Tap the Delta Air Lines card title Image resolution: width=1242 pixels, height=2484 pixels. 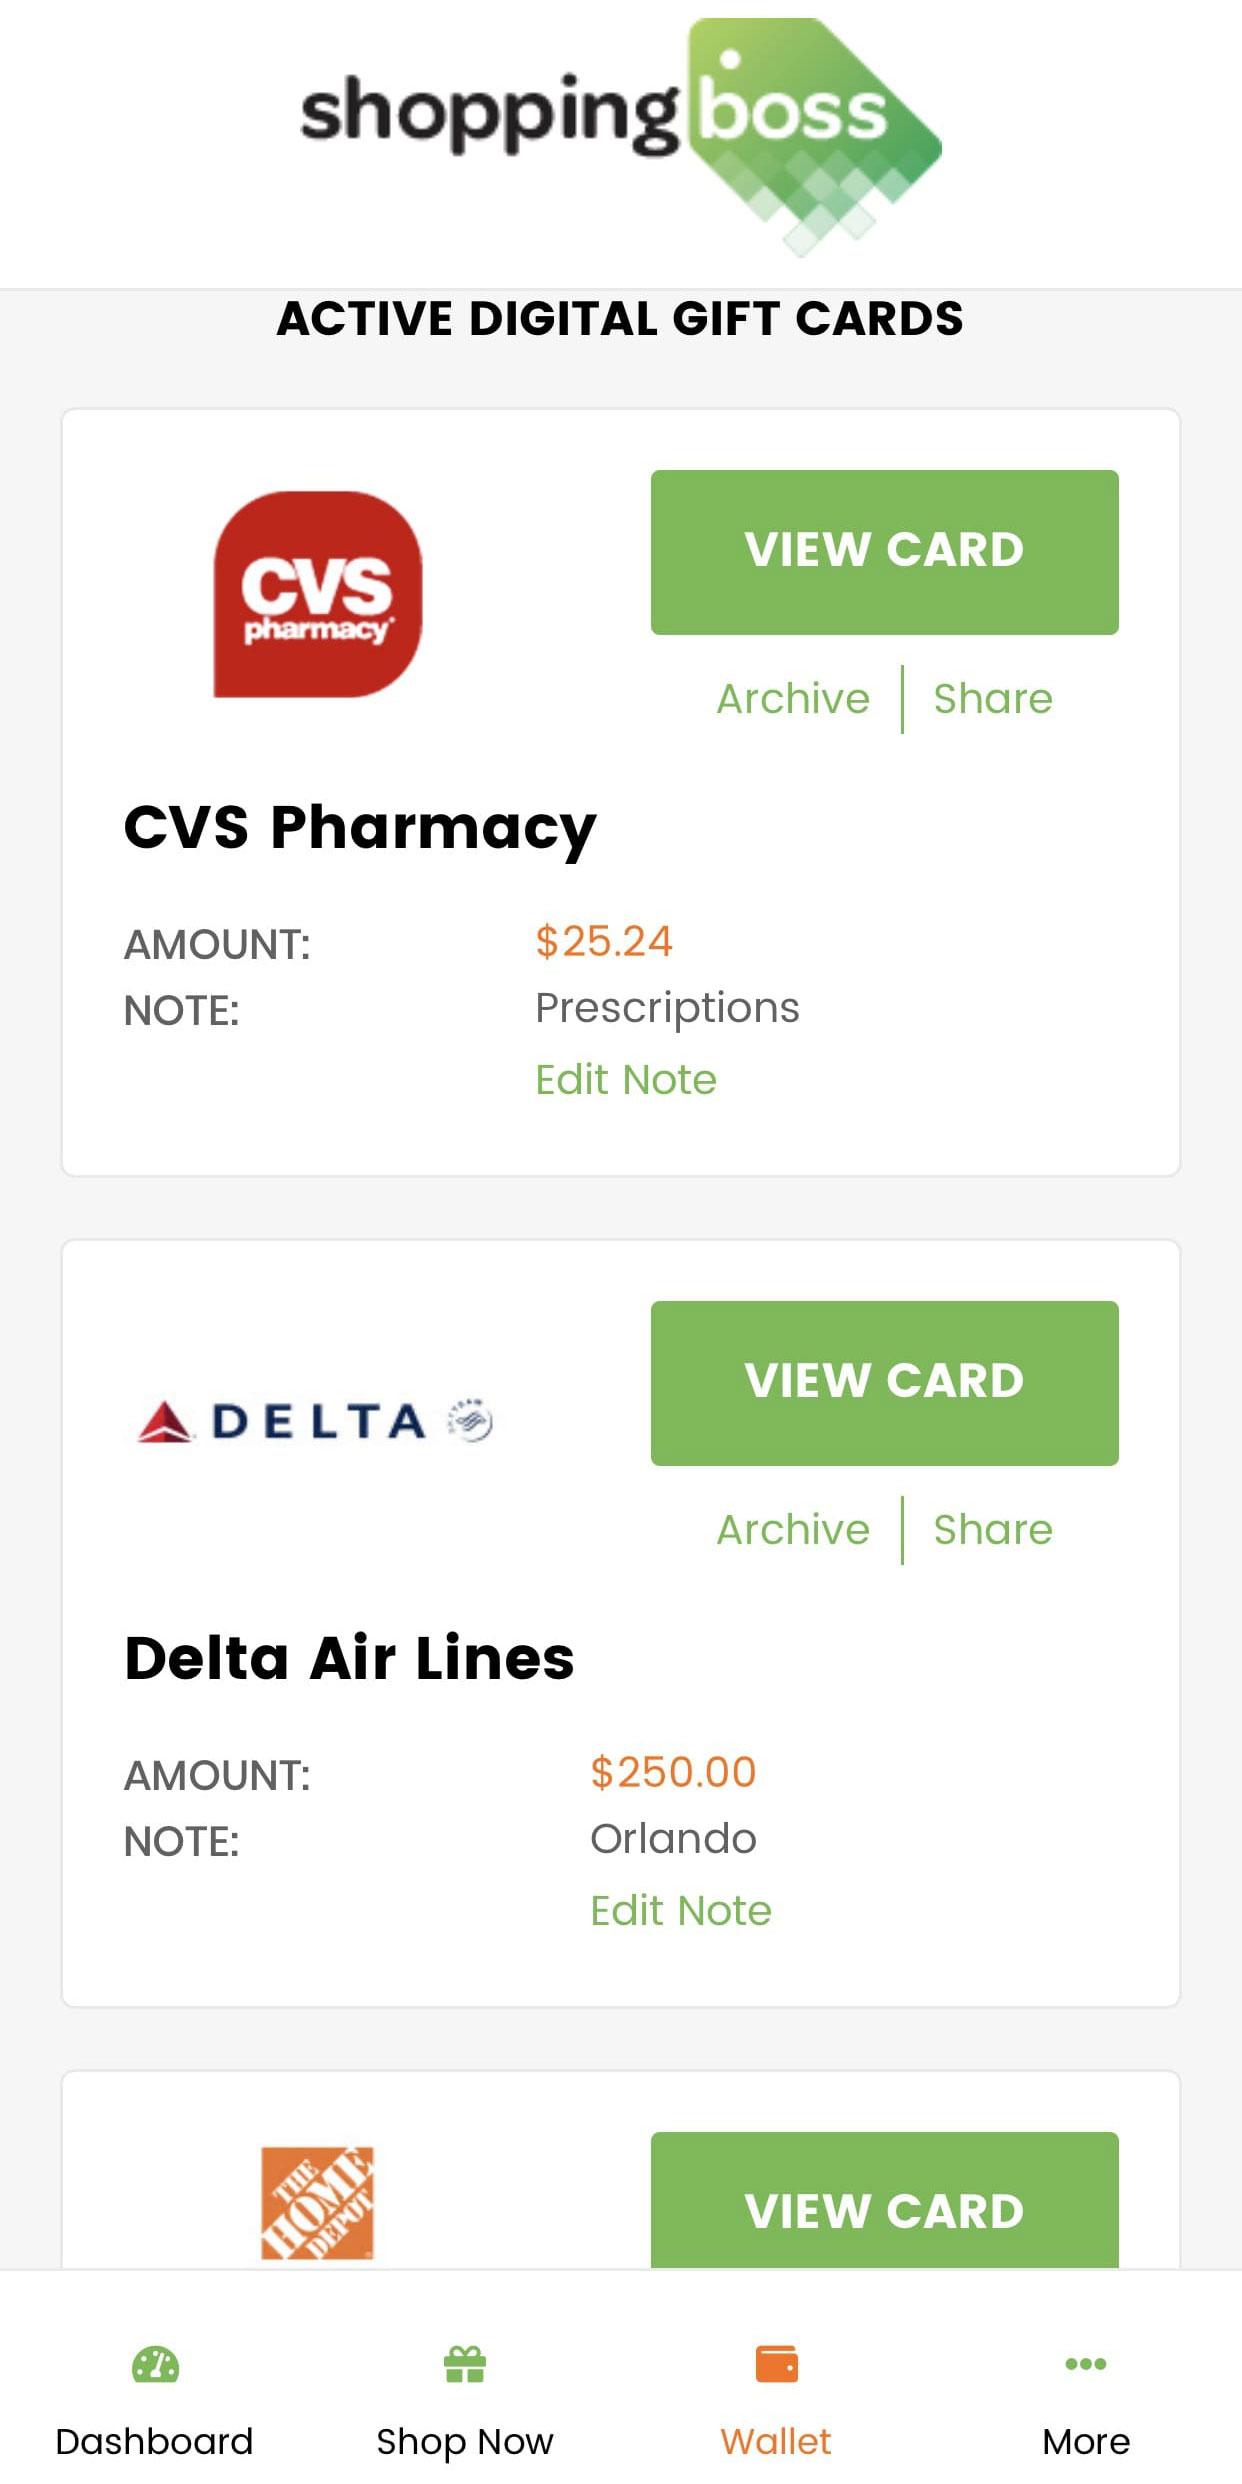click(349, 1658)
